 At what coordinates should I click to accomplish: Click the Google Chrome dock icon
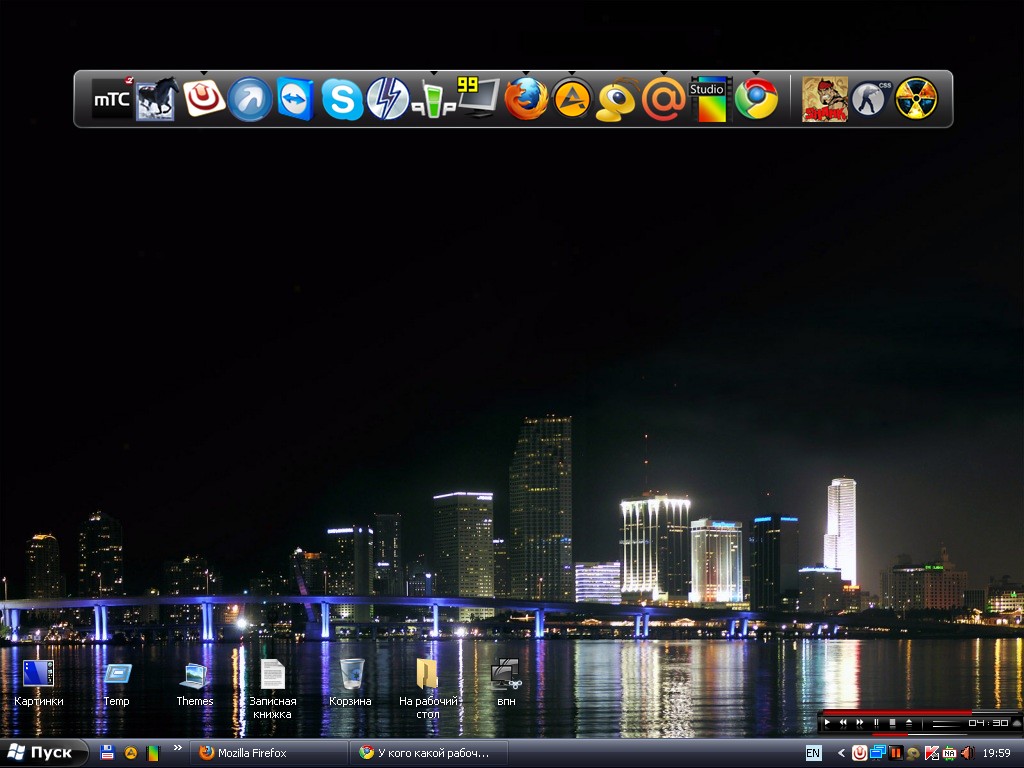coord(757,99)
